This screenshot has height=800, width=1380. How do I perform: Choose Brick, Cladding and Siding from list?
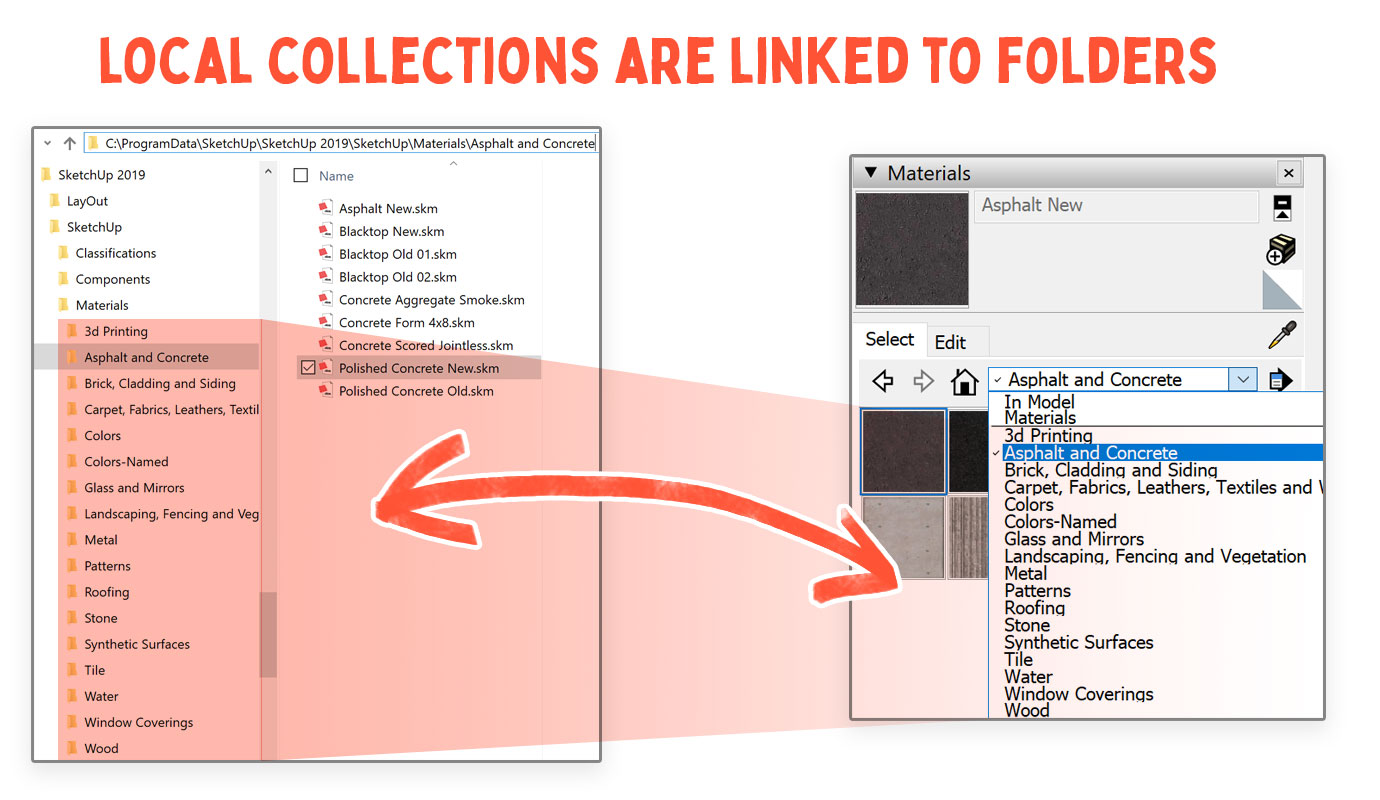pos(1110,470)
